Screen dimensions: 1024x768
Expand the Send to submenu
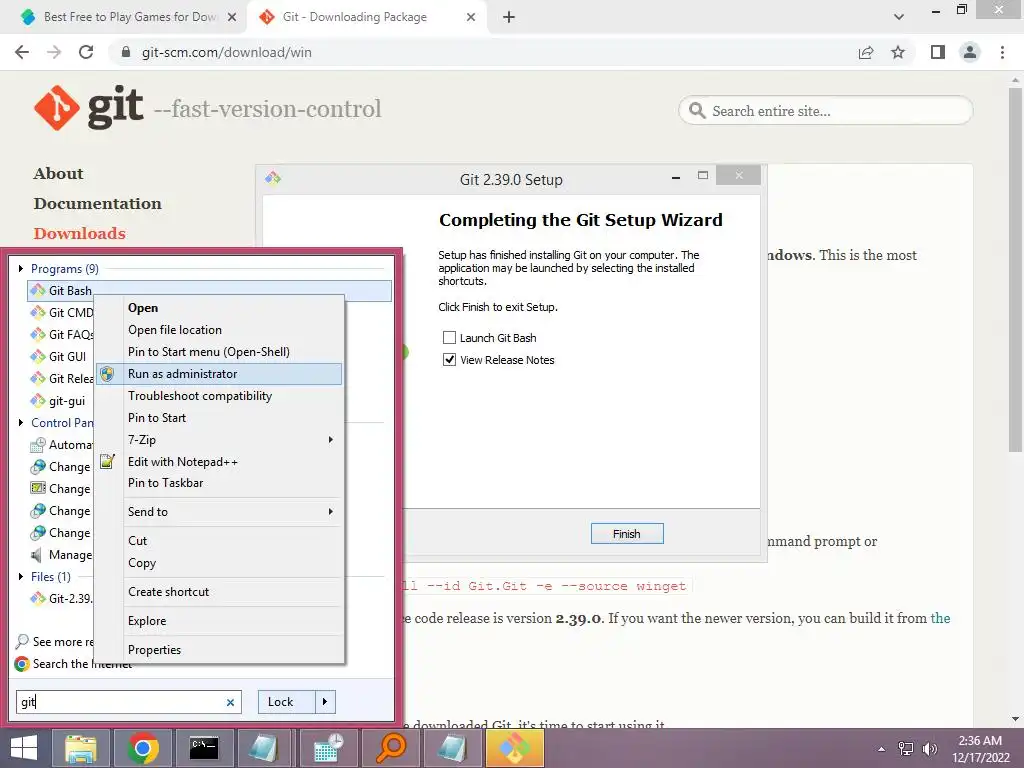(x=219, y=512)
